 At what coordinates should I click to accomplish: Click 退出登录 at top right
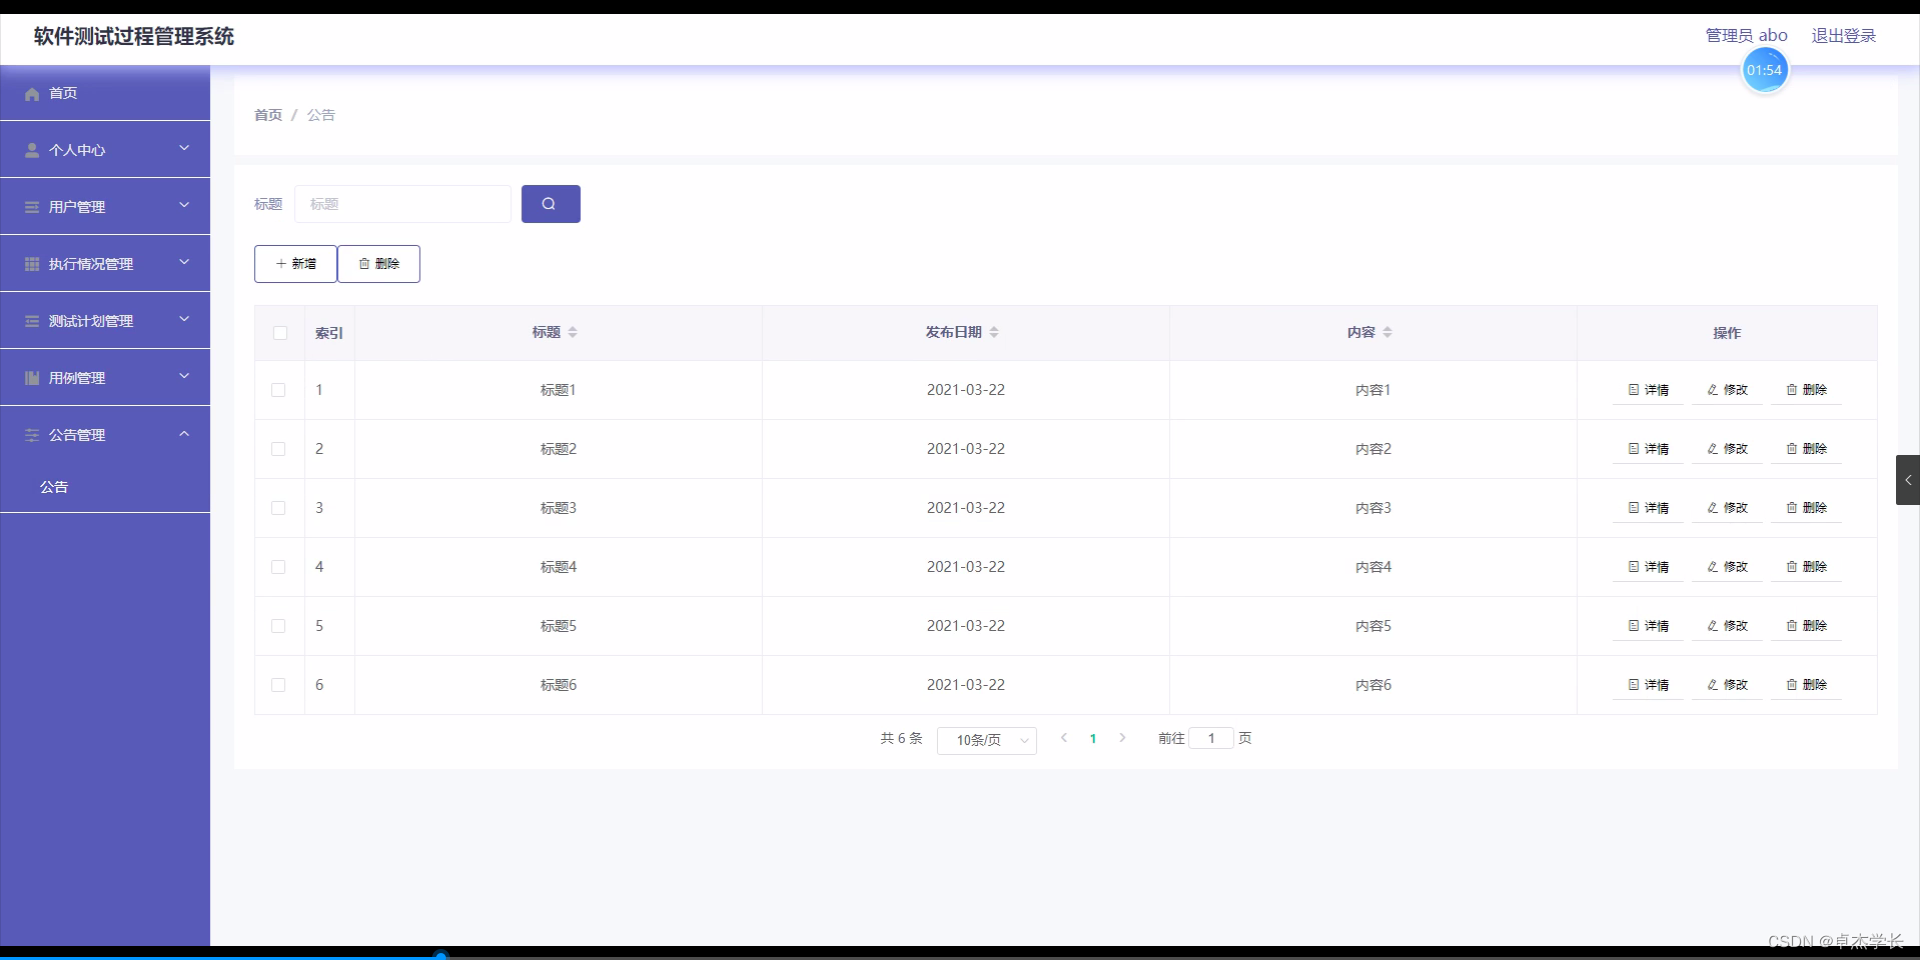[x=1844, y=34]
